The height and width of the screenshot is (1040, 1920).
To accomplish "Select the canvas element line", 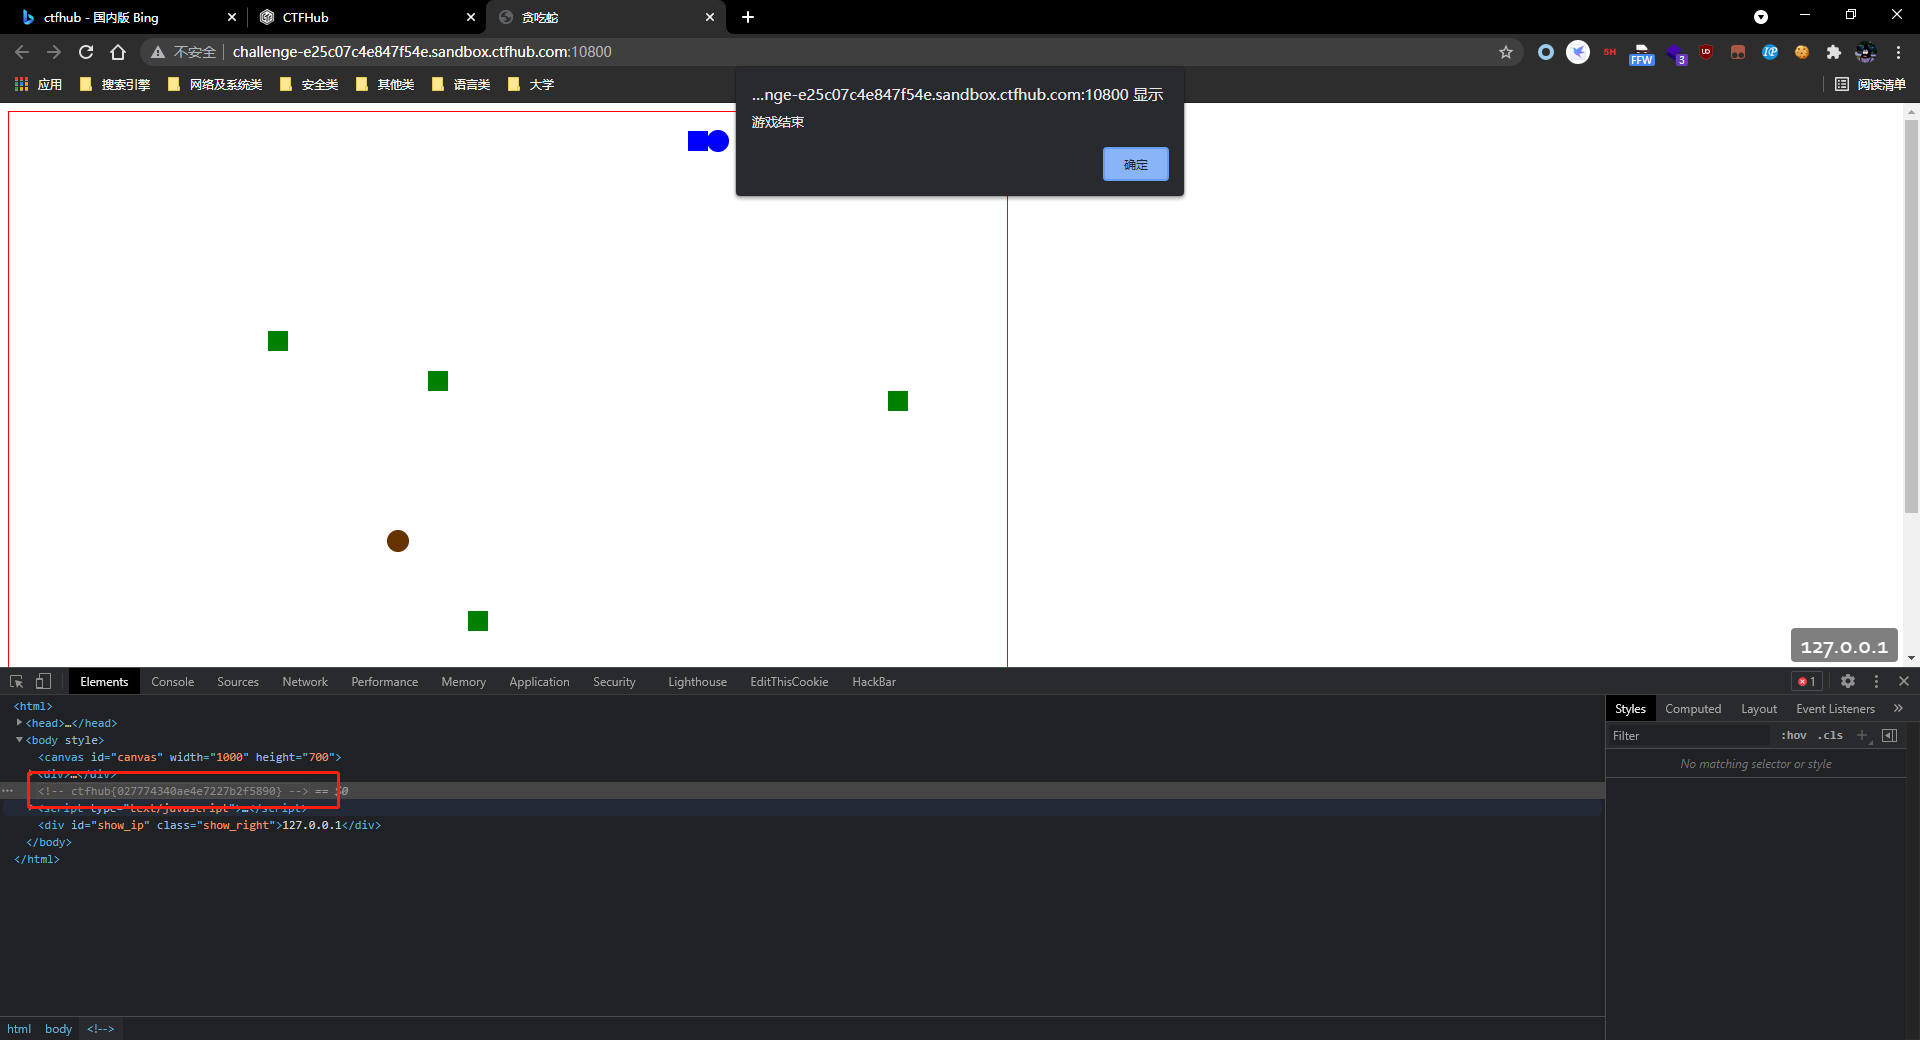I will [x=190, y=757].
